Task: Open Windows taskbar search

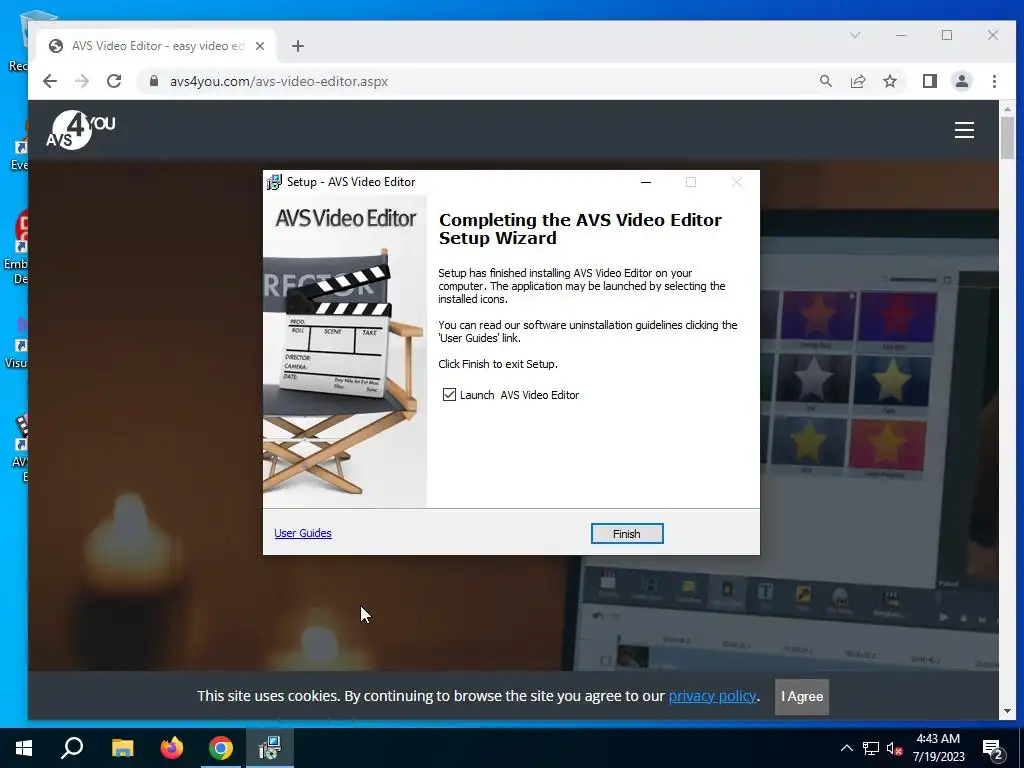Action: click(72, 748)
